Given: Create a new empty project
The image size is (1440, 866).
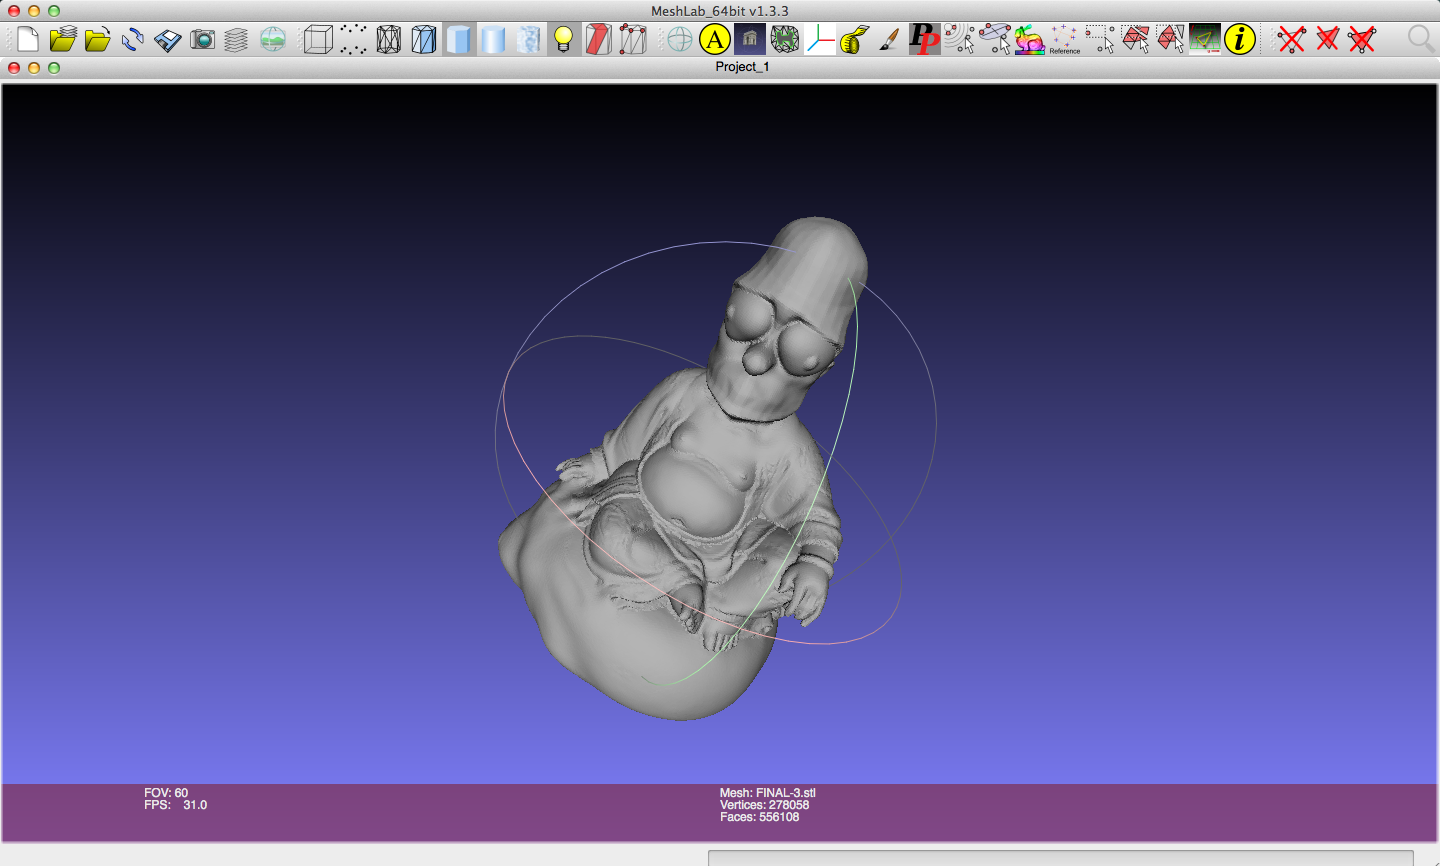Looking at the screenshot, I should (28, 40).
